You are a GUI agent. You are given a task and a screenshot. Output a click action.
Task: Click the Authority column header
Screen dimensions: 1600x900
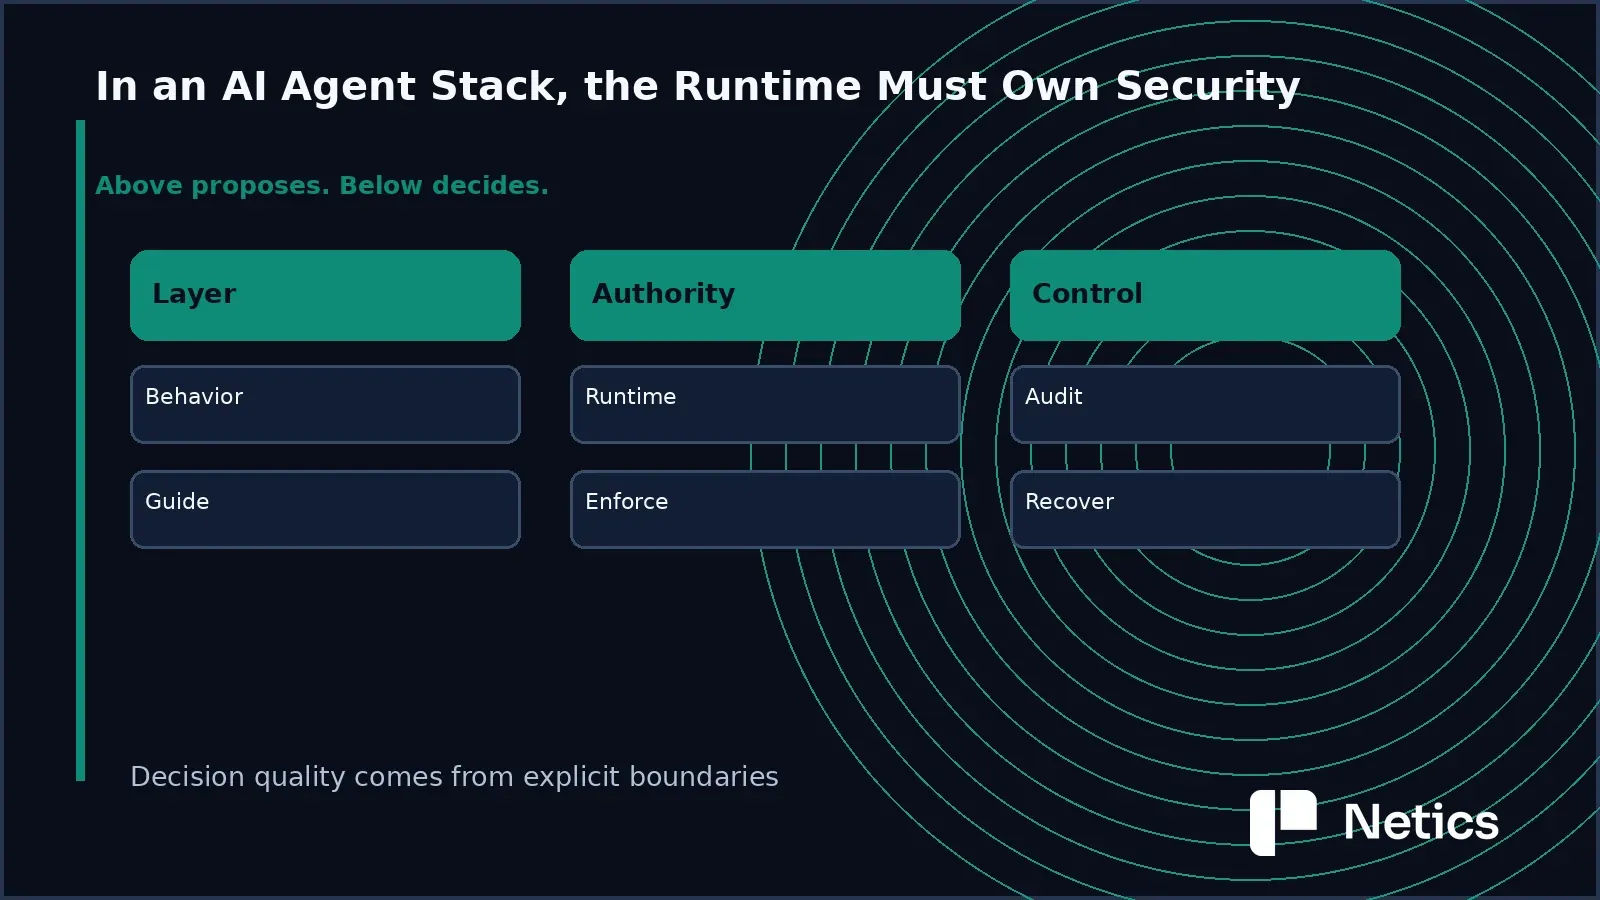tap(765, 295)
